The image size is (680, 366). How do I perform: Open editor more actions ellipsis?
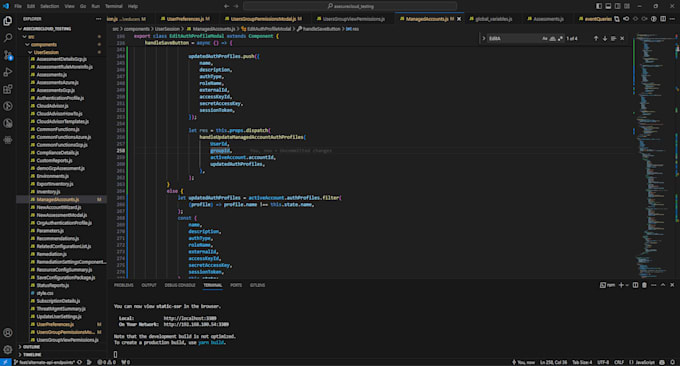[x=672, y=19]
